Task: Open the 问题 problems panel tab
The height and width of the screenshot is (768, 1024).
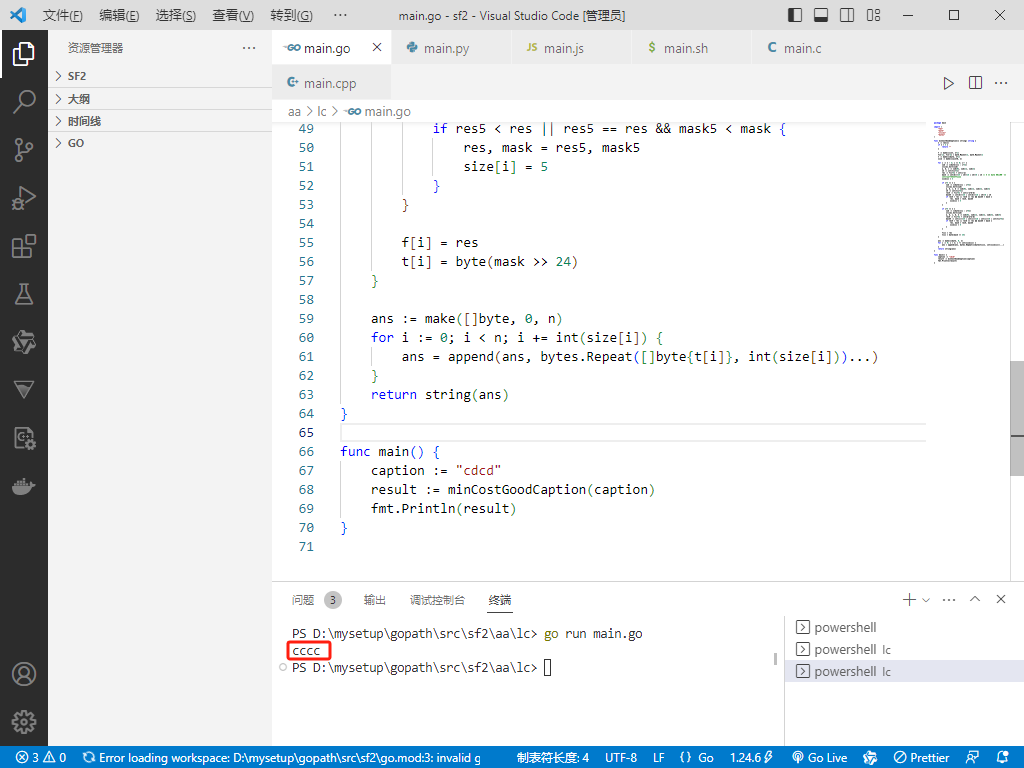Action: pyautogui.click(x=303, y=600)
